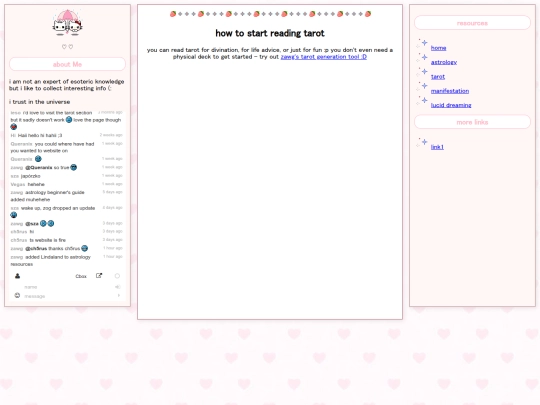Viewport: 540px width, 405px height.
Task: Click the 'about Me' header
Action: pos(68,64)
